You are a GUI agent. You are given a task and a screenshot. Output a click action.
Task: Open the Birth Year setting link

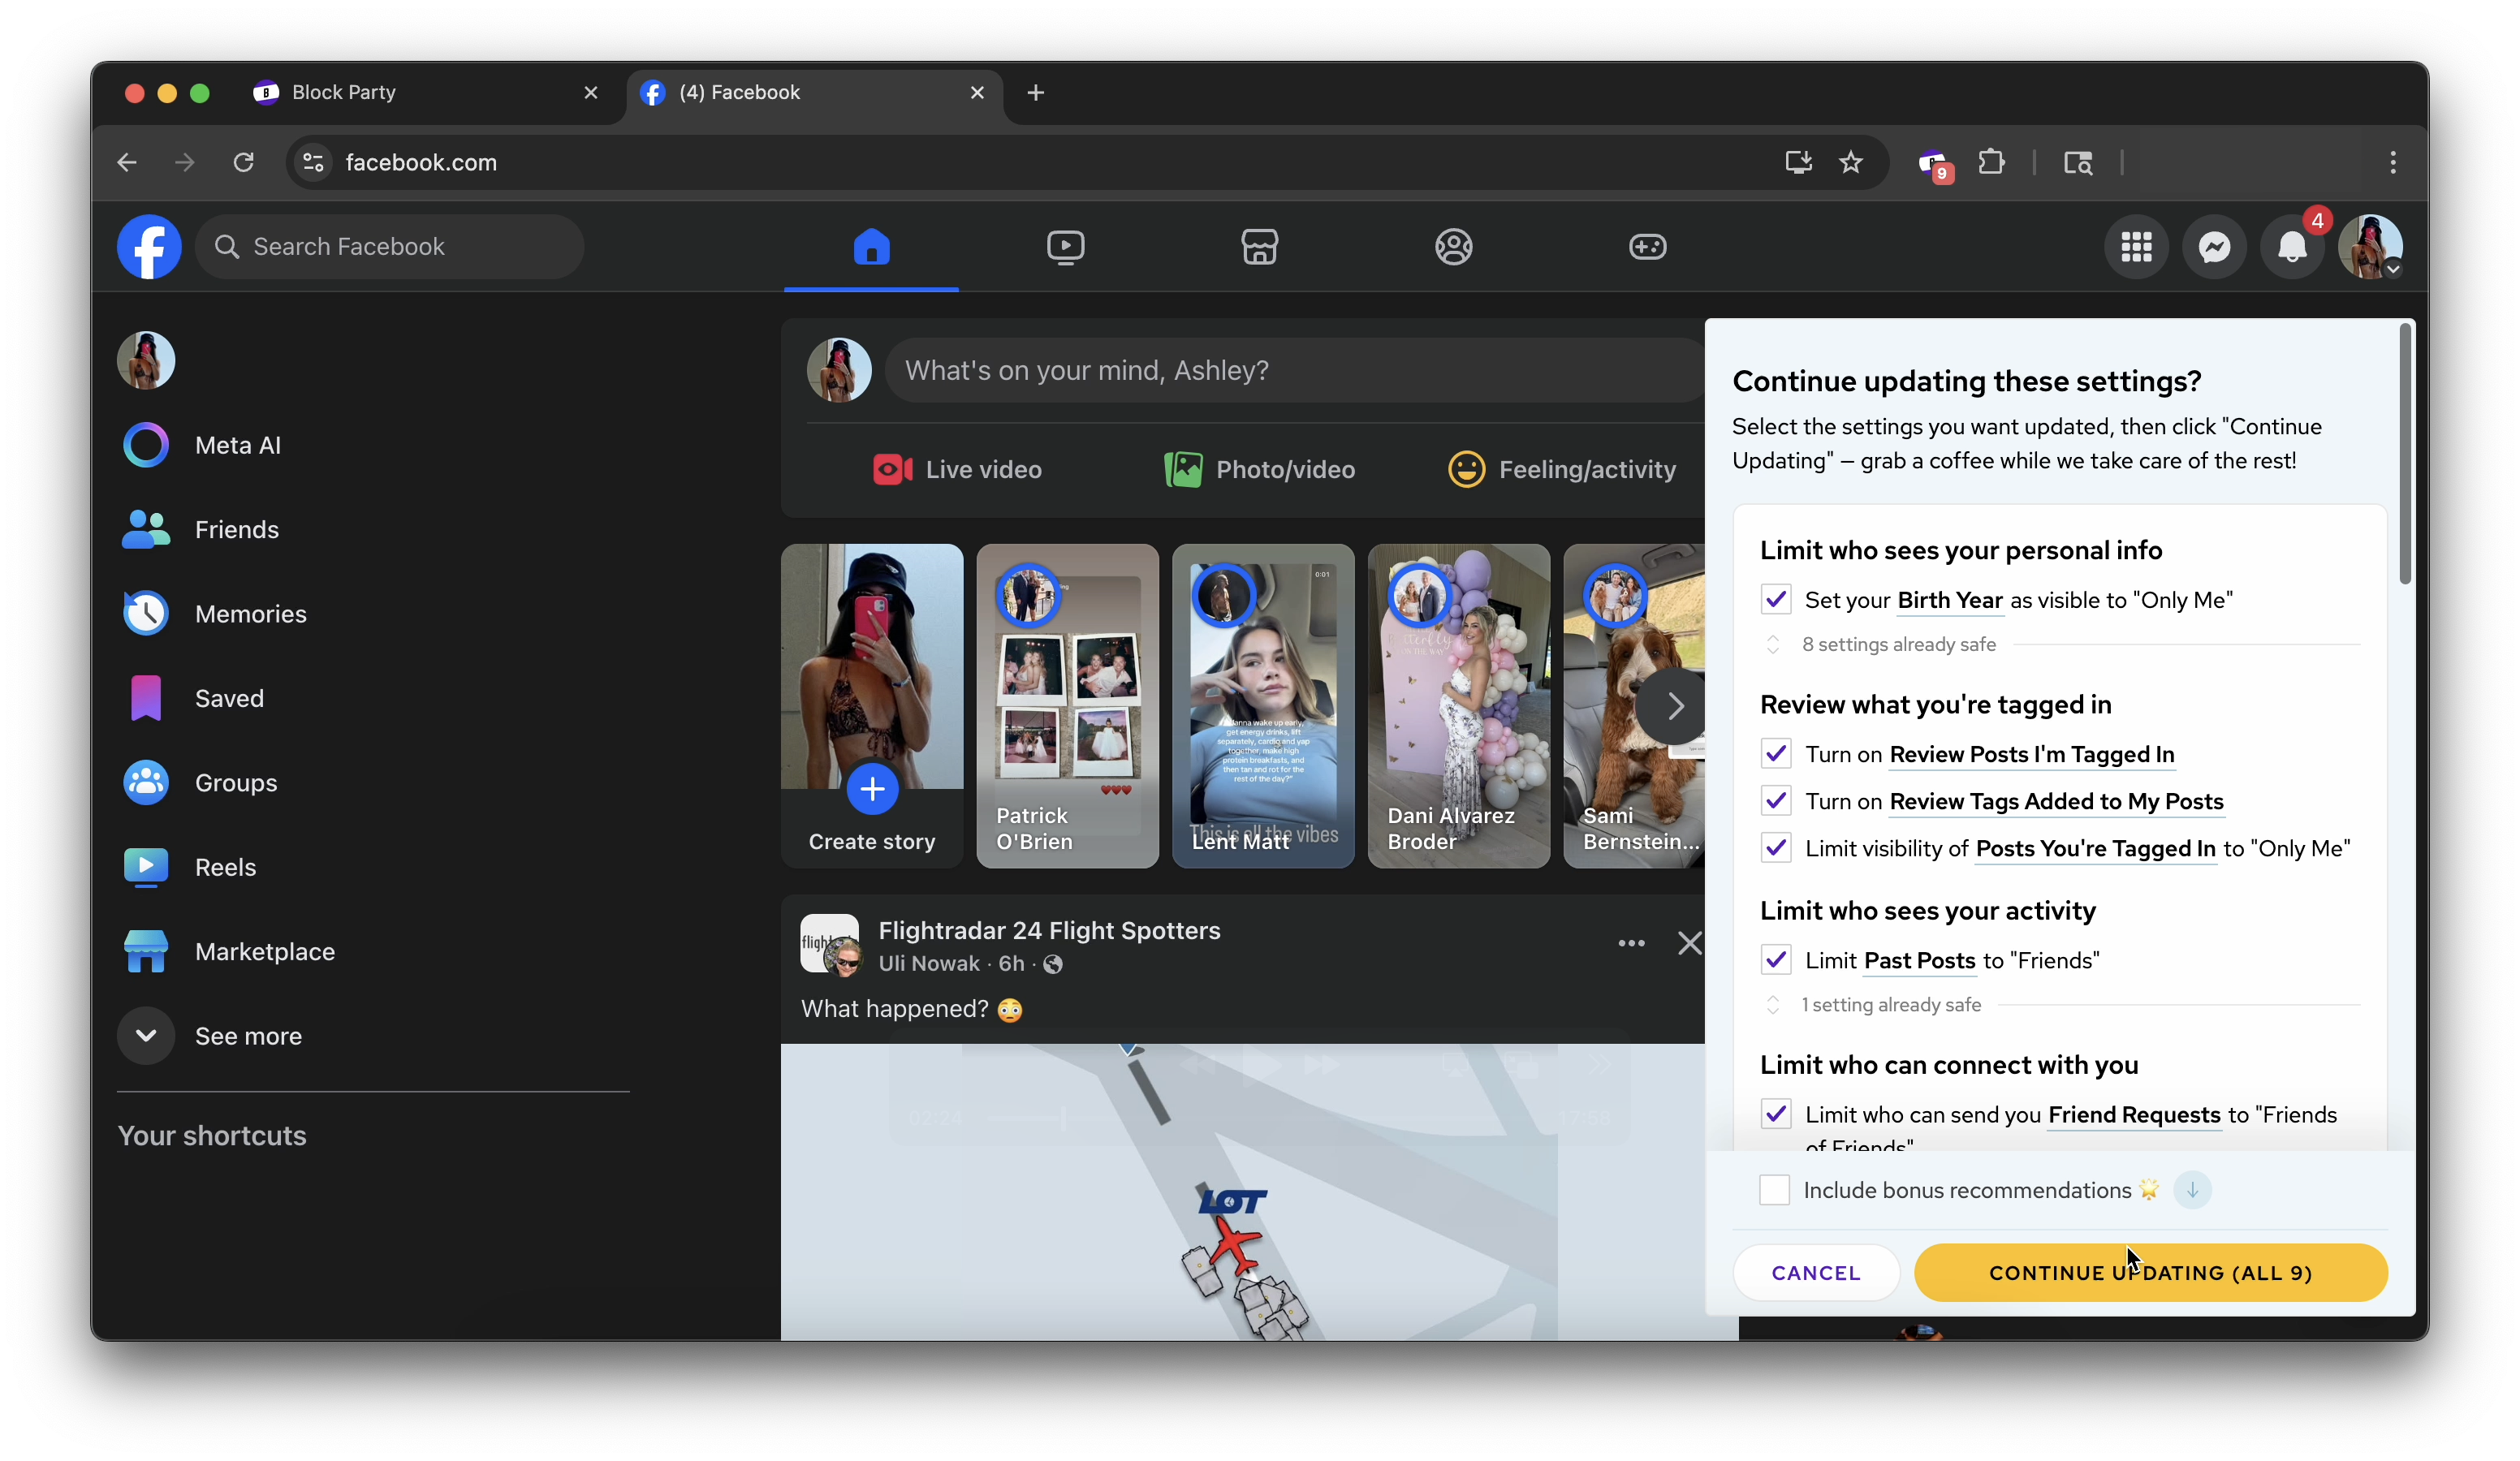click(1949, 600)
